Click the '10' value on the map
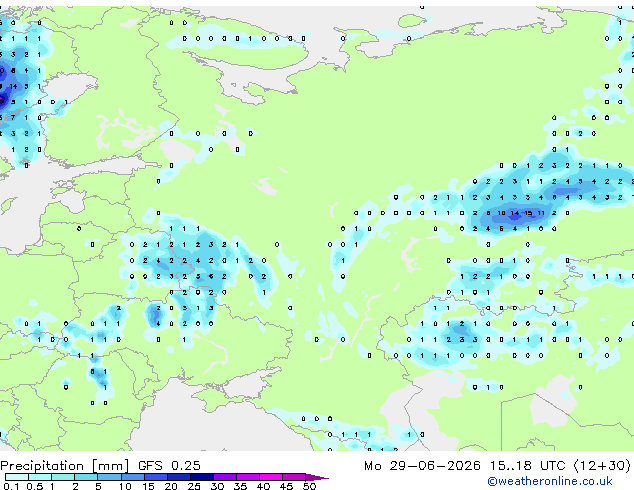This screenshot has height=490, width=634. coord(501,213)
